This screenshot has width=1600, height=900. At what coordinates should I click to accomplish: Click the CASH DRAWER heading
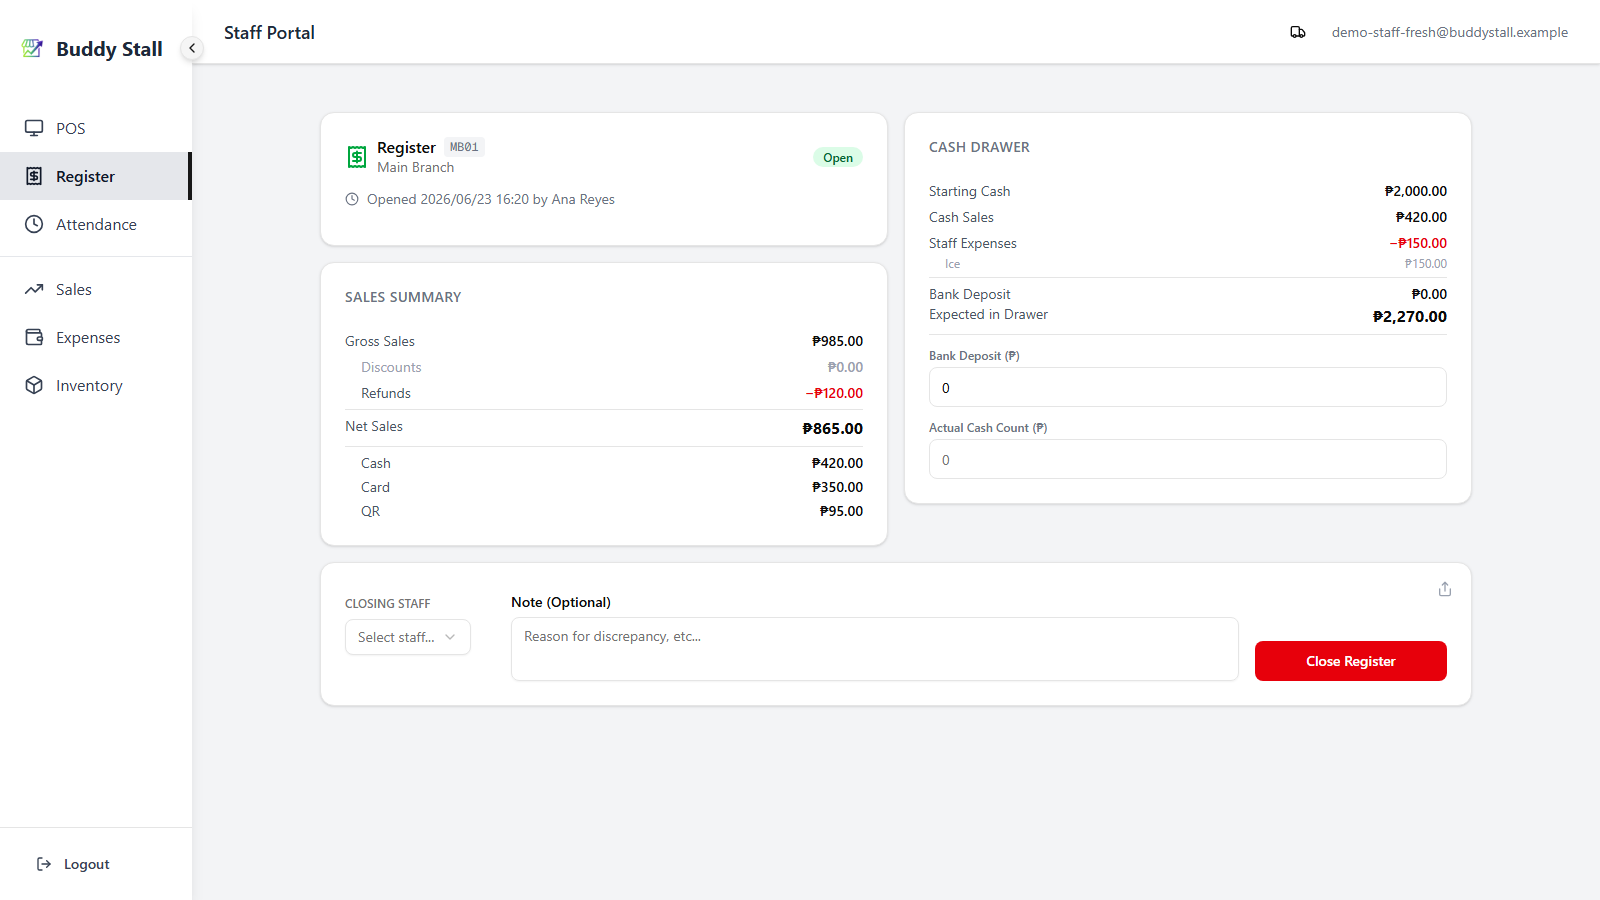(979, 147)
